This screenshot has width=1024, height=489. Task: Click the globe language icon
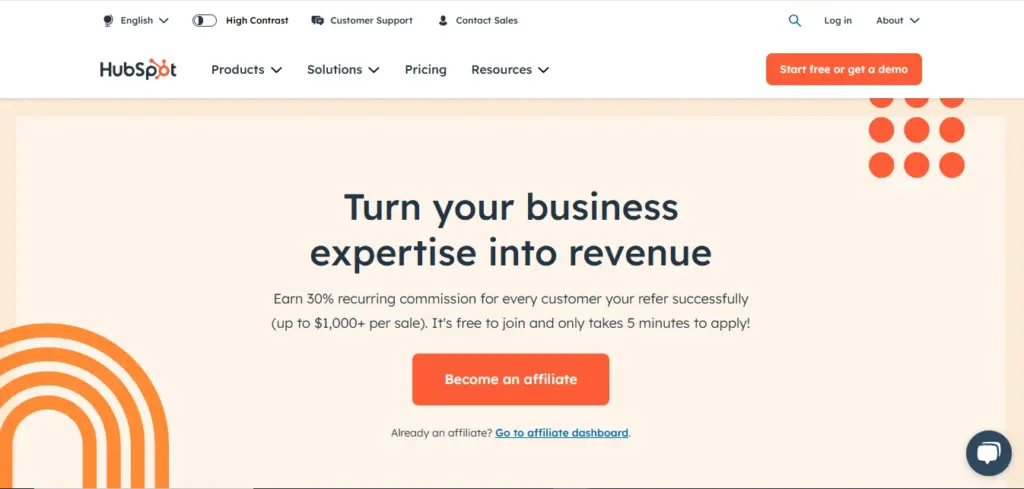coord(108,20)
